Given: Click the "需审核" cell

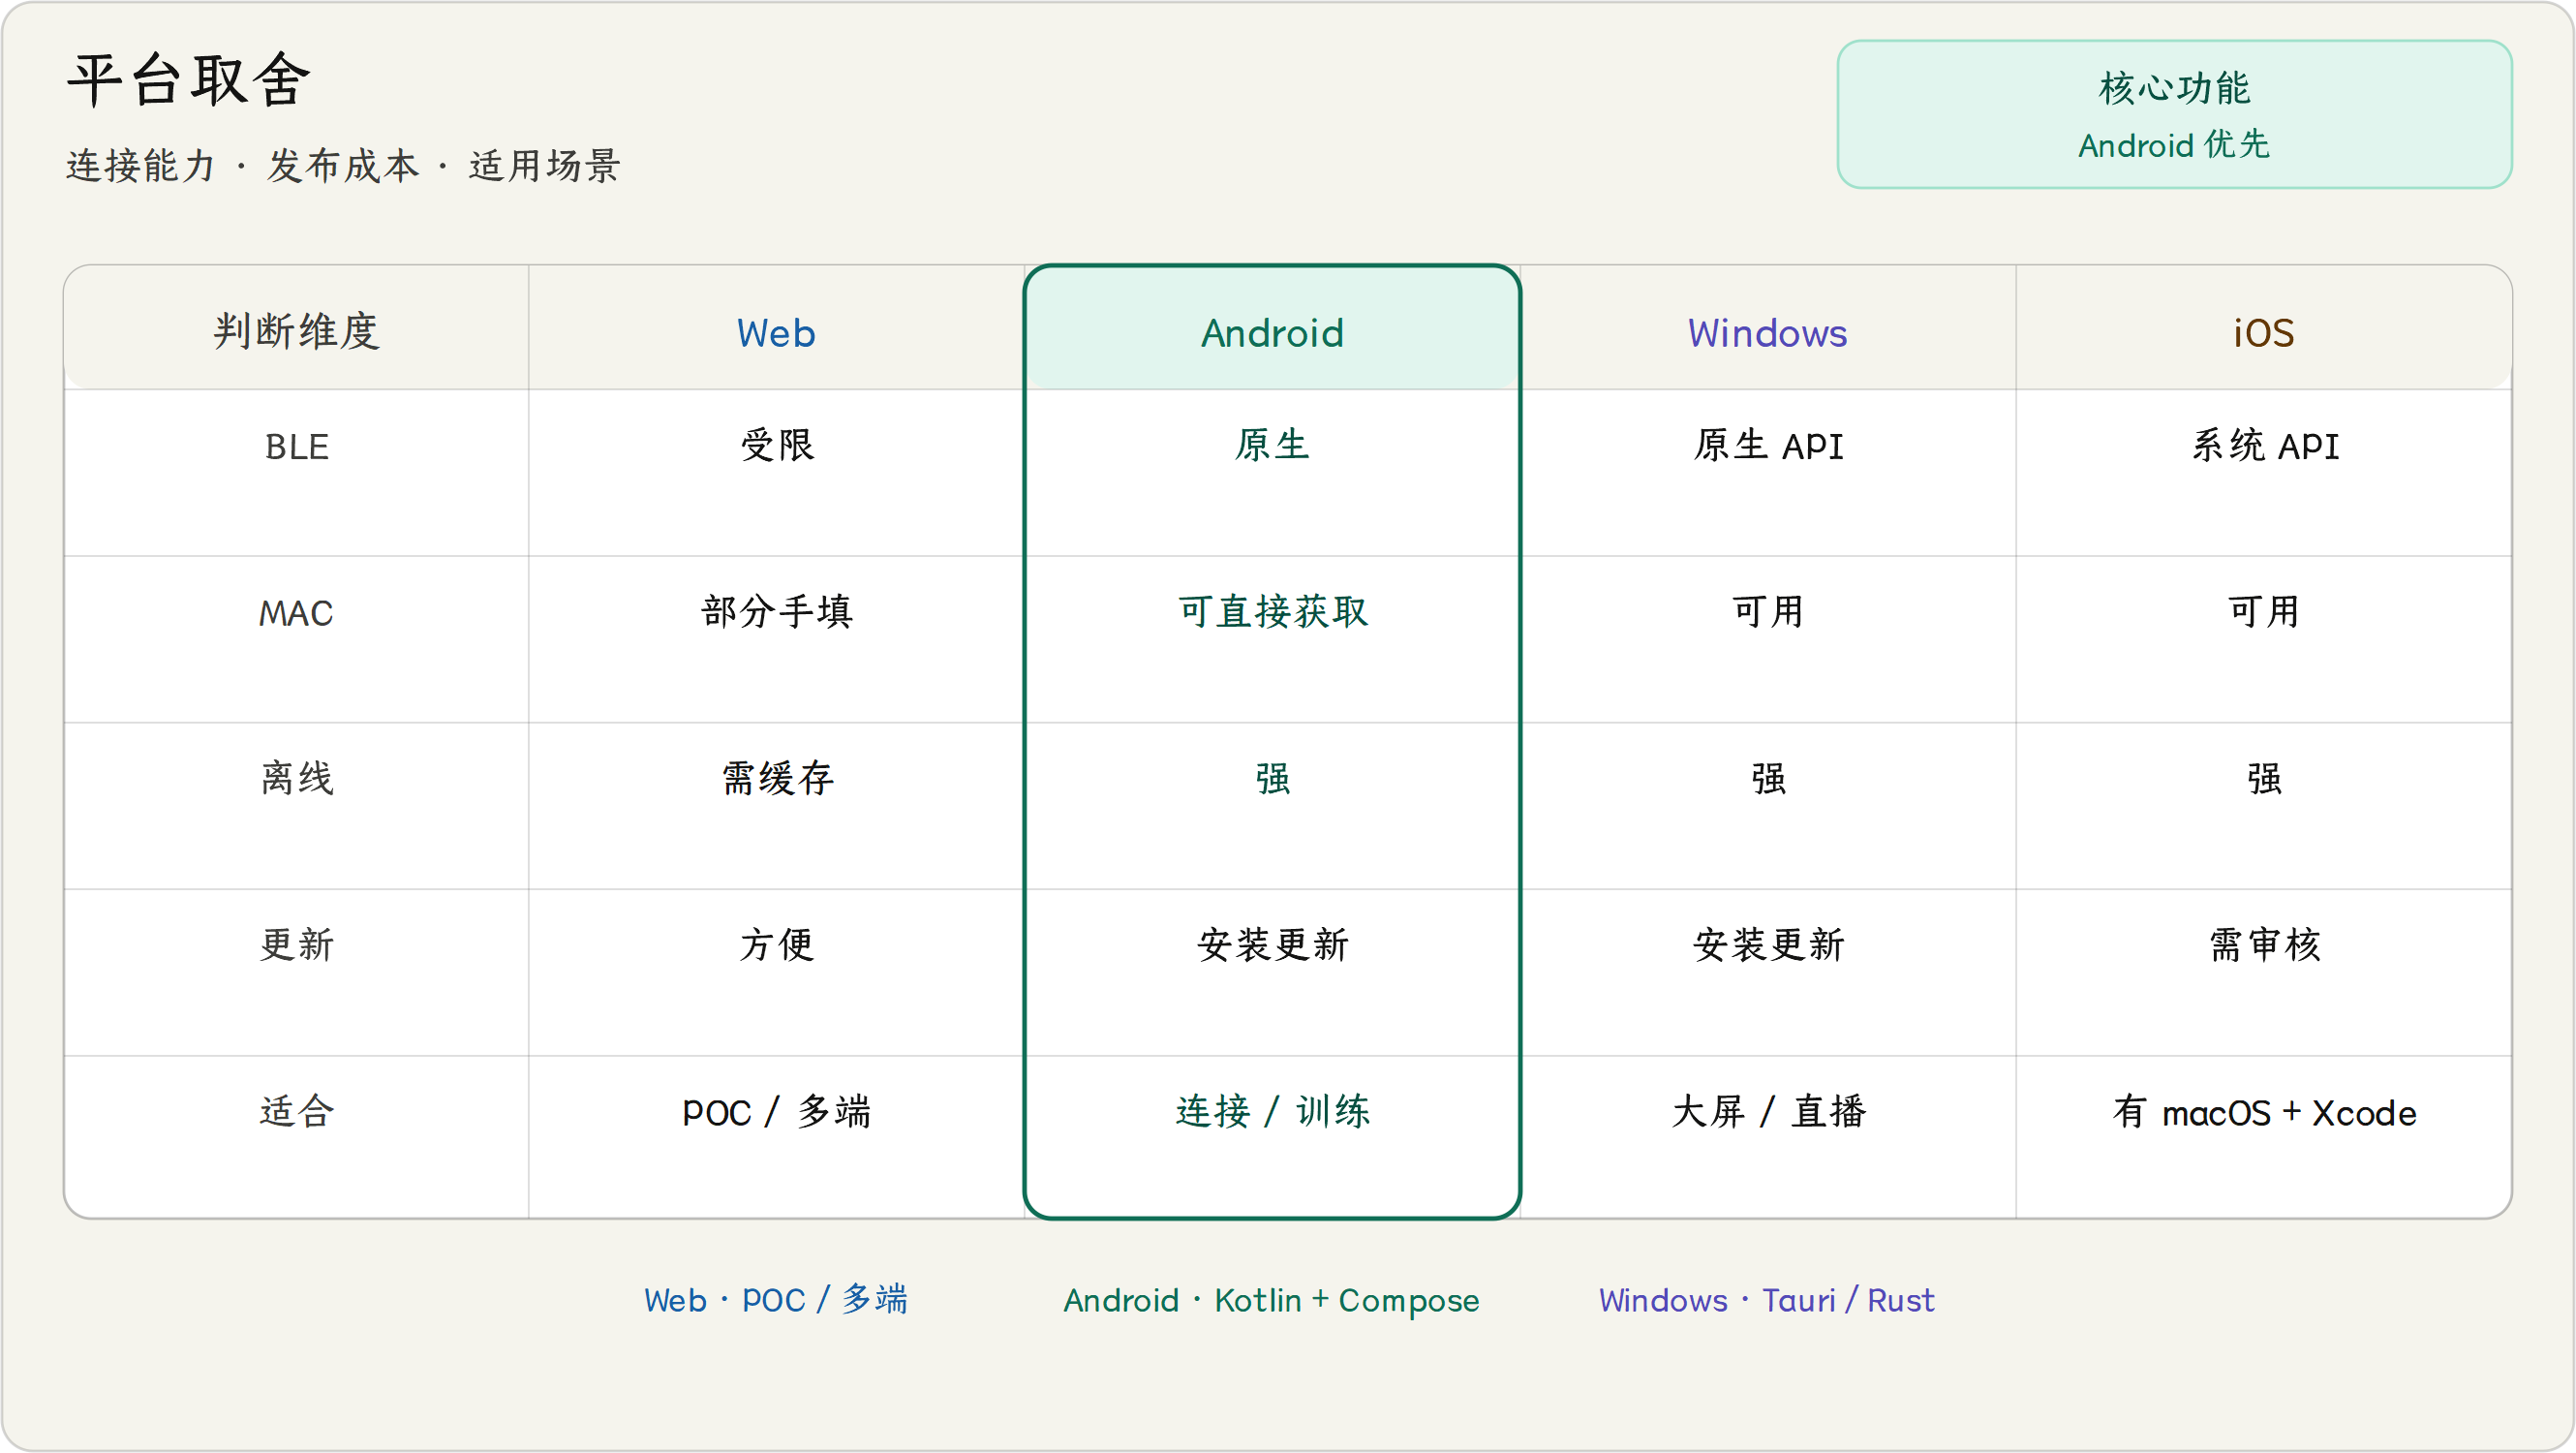Looking at the screenshot, I should pyautogui.click(x=2264, y=945).
